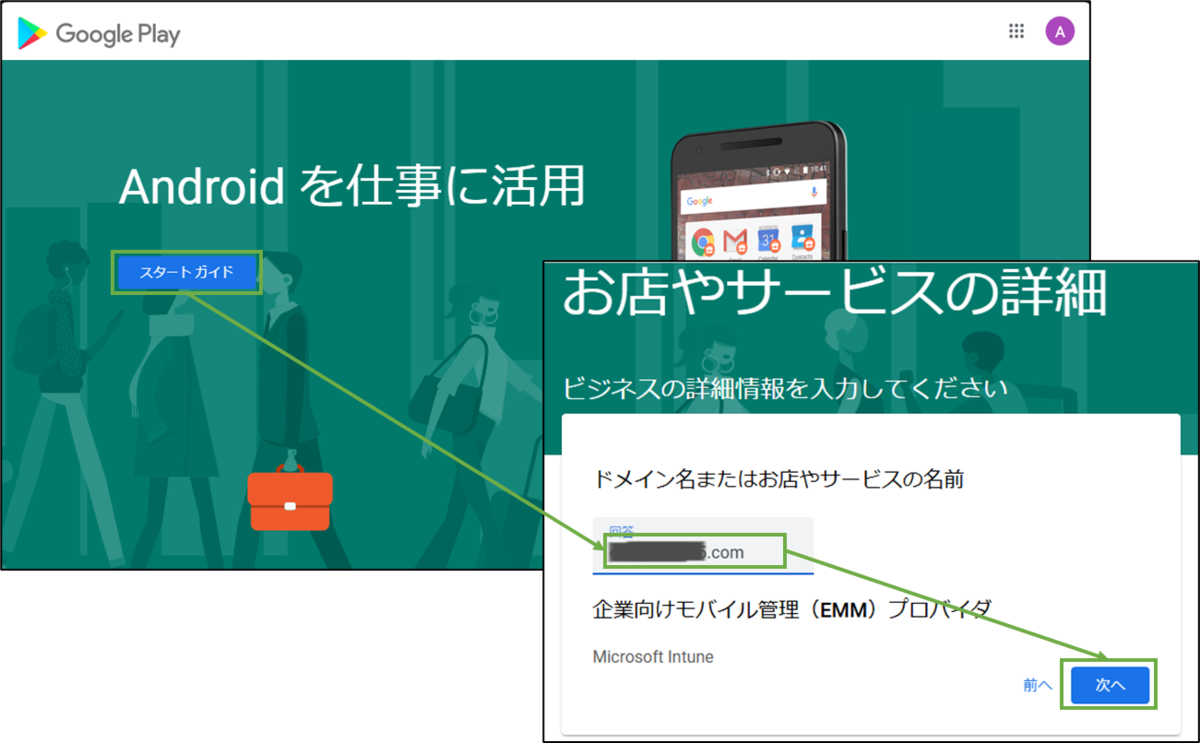The image size is (1200, 743).
Task: Open the Google apps grid
Action: click(1016, 31)
